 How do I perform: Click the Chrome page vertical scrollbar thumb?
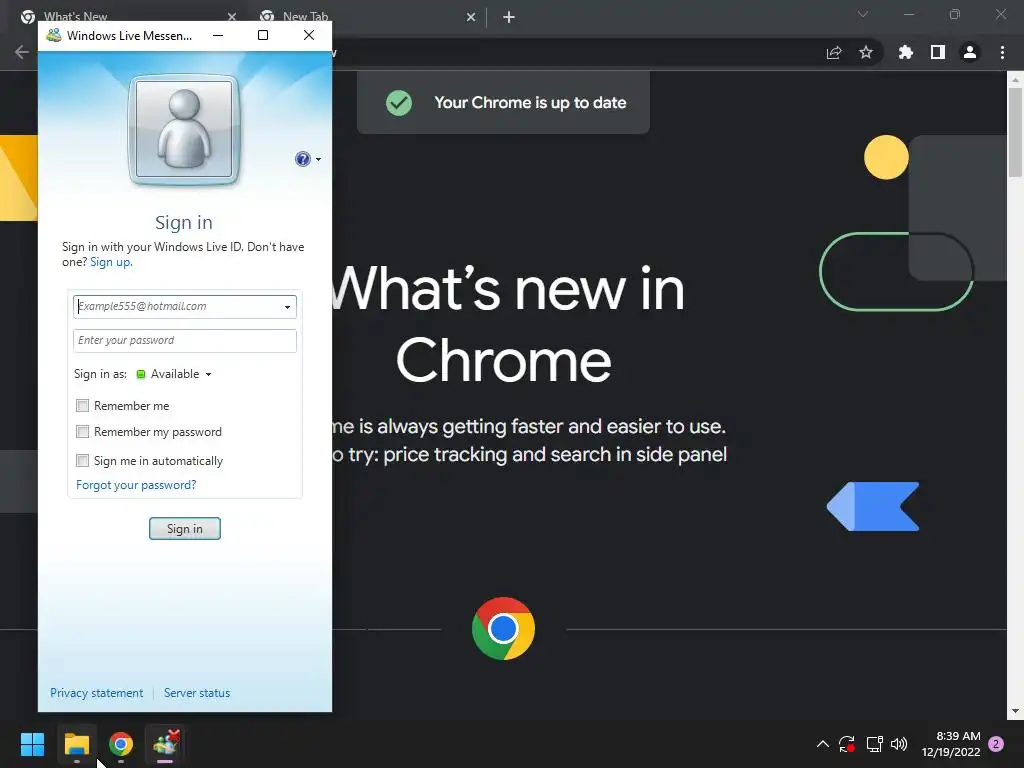click(1015, 131)
